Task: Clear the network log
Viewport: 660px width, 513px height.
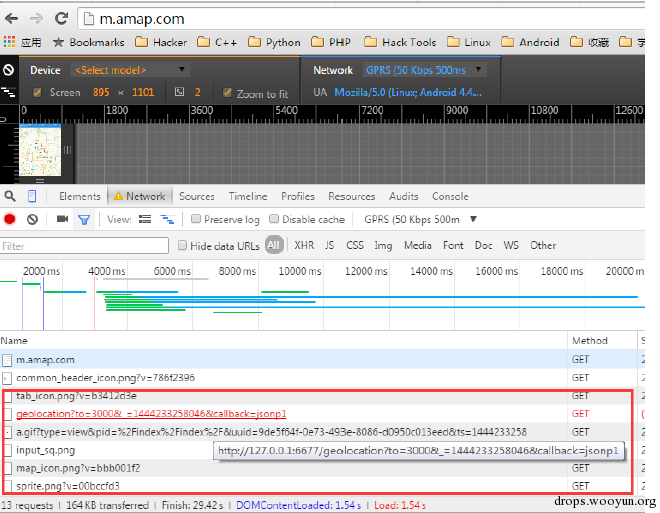Action: coord(32,219)
